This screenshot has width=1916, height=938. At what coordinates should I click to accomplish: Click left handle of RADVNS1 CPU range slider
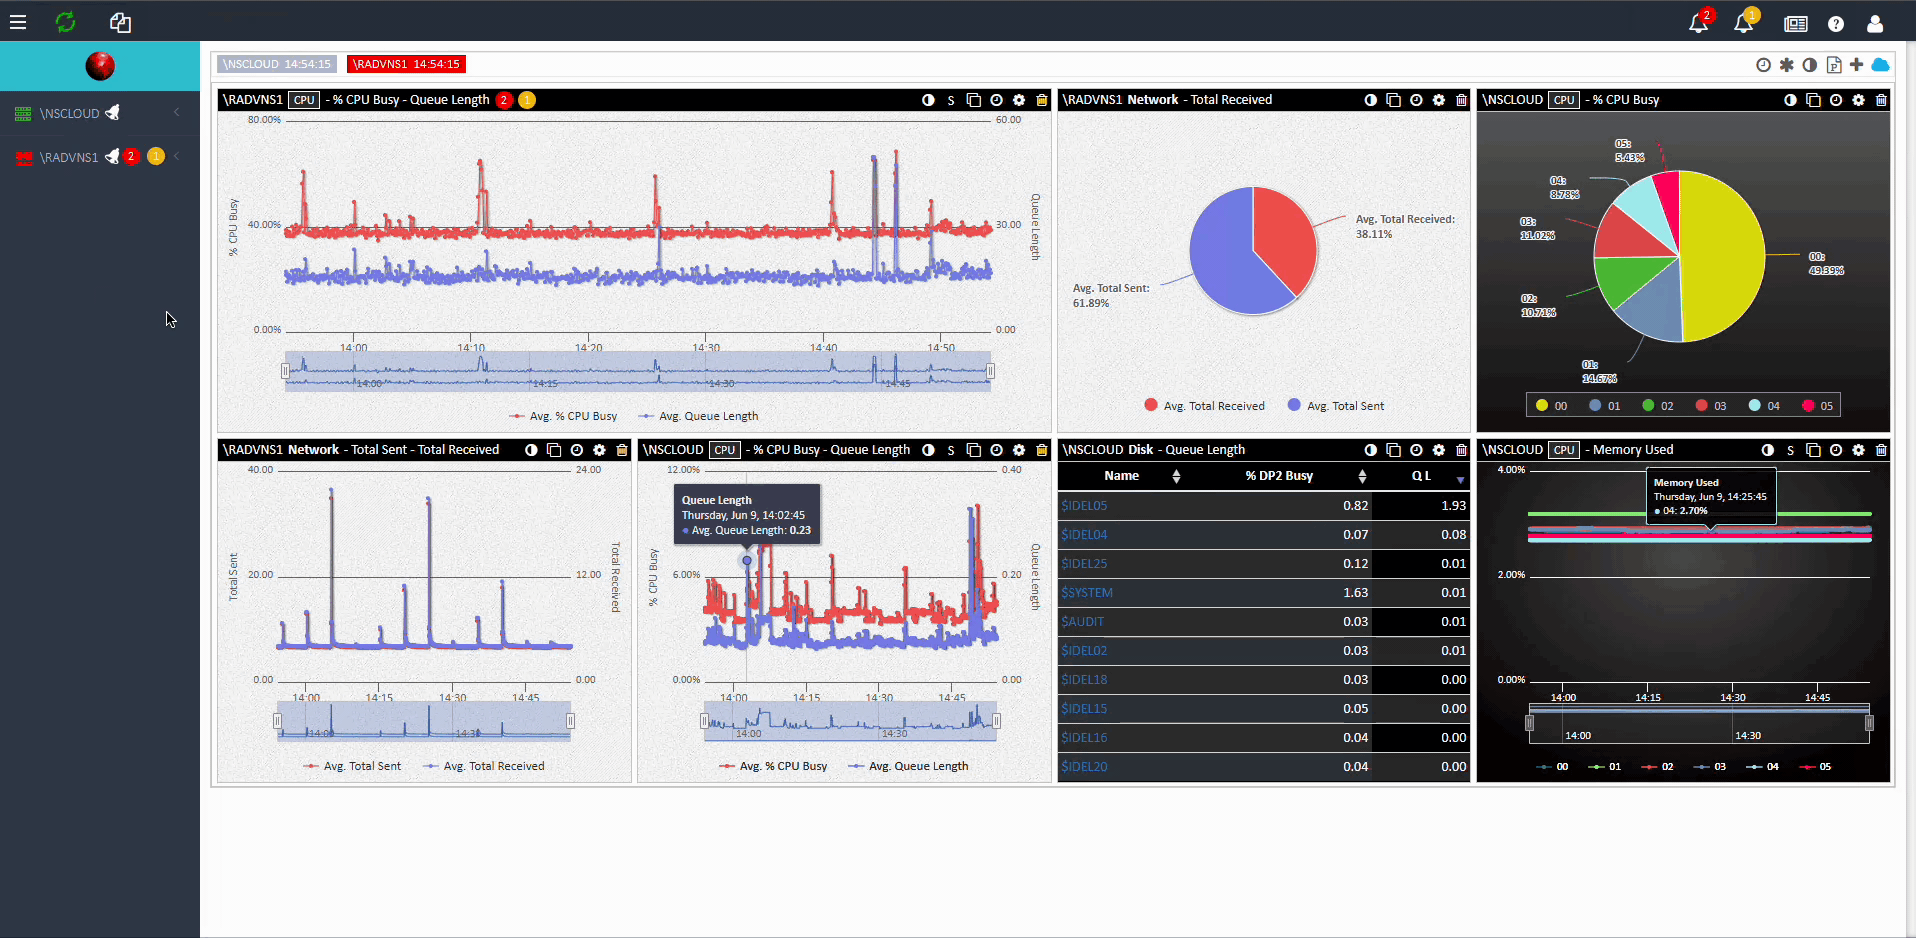(285, 371)
